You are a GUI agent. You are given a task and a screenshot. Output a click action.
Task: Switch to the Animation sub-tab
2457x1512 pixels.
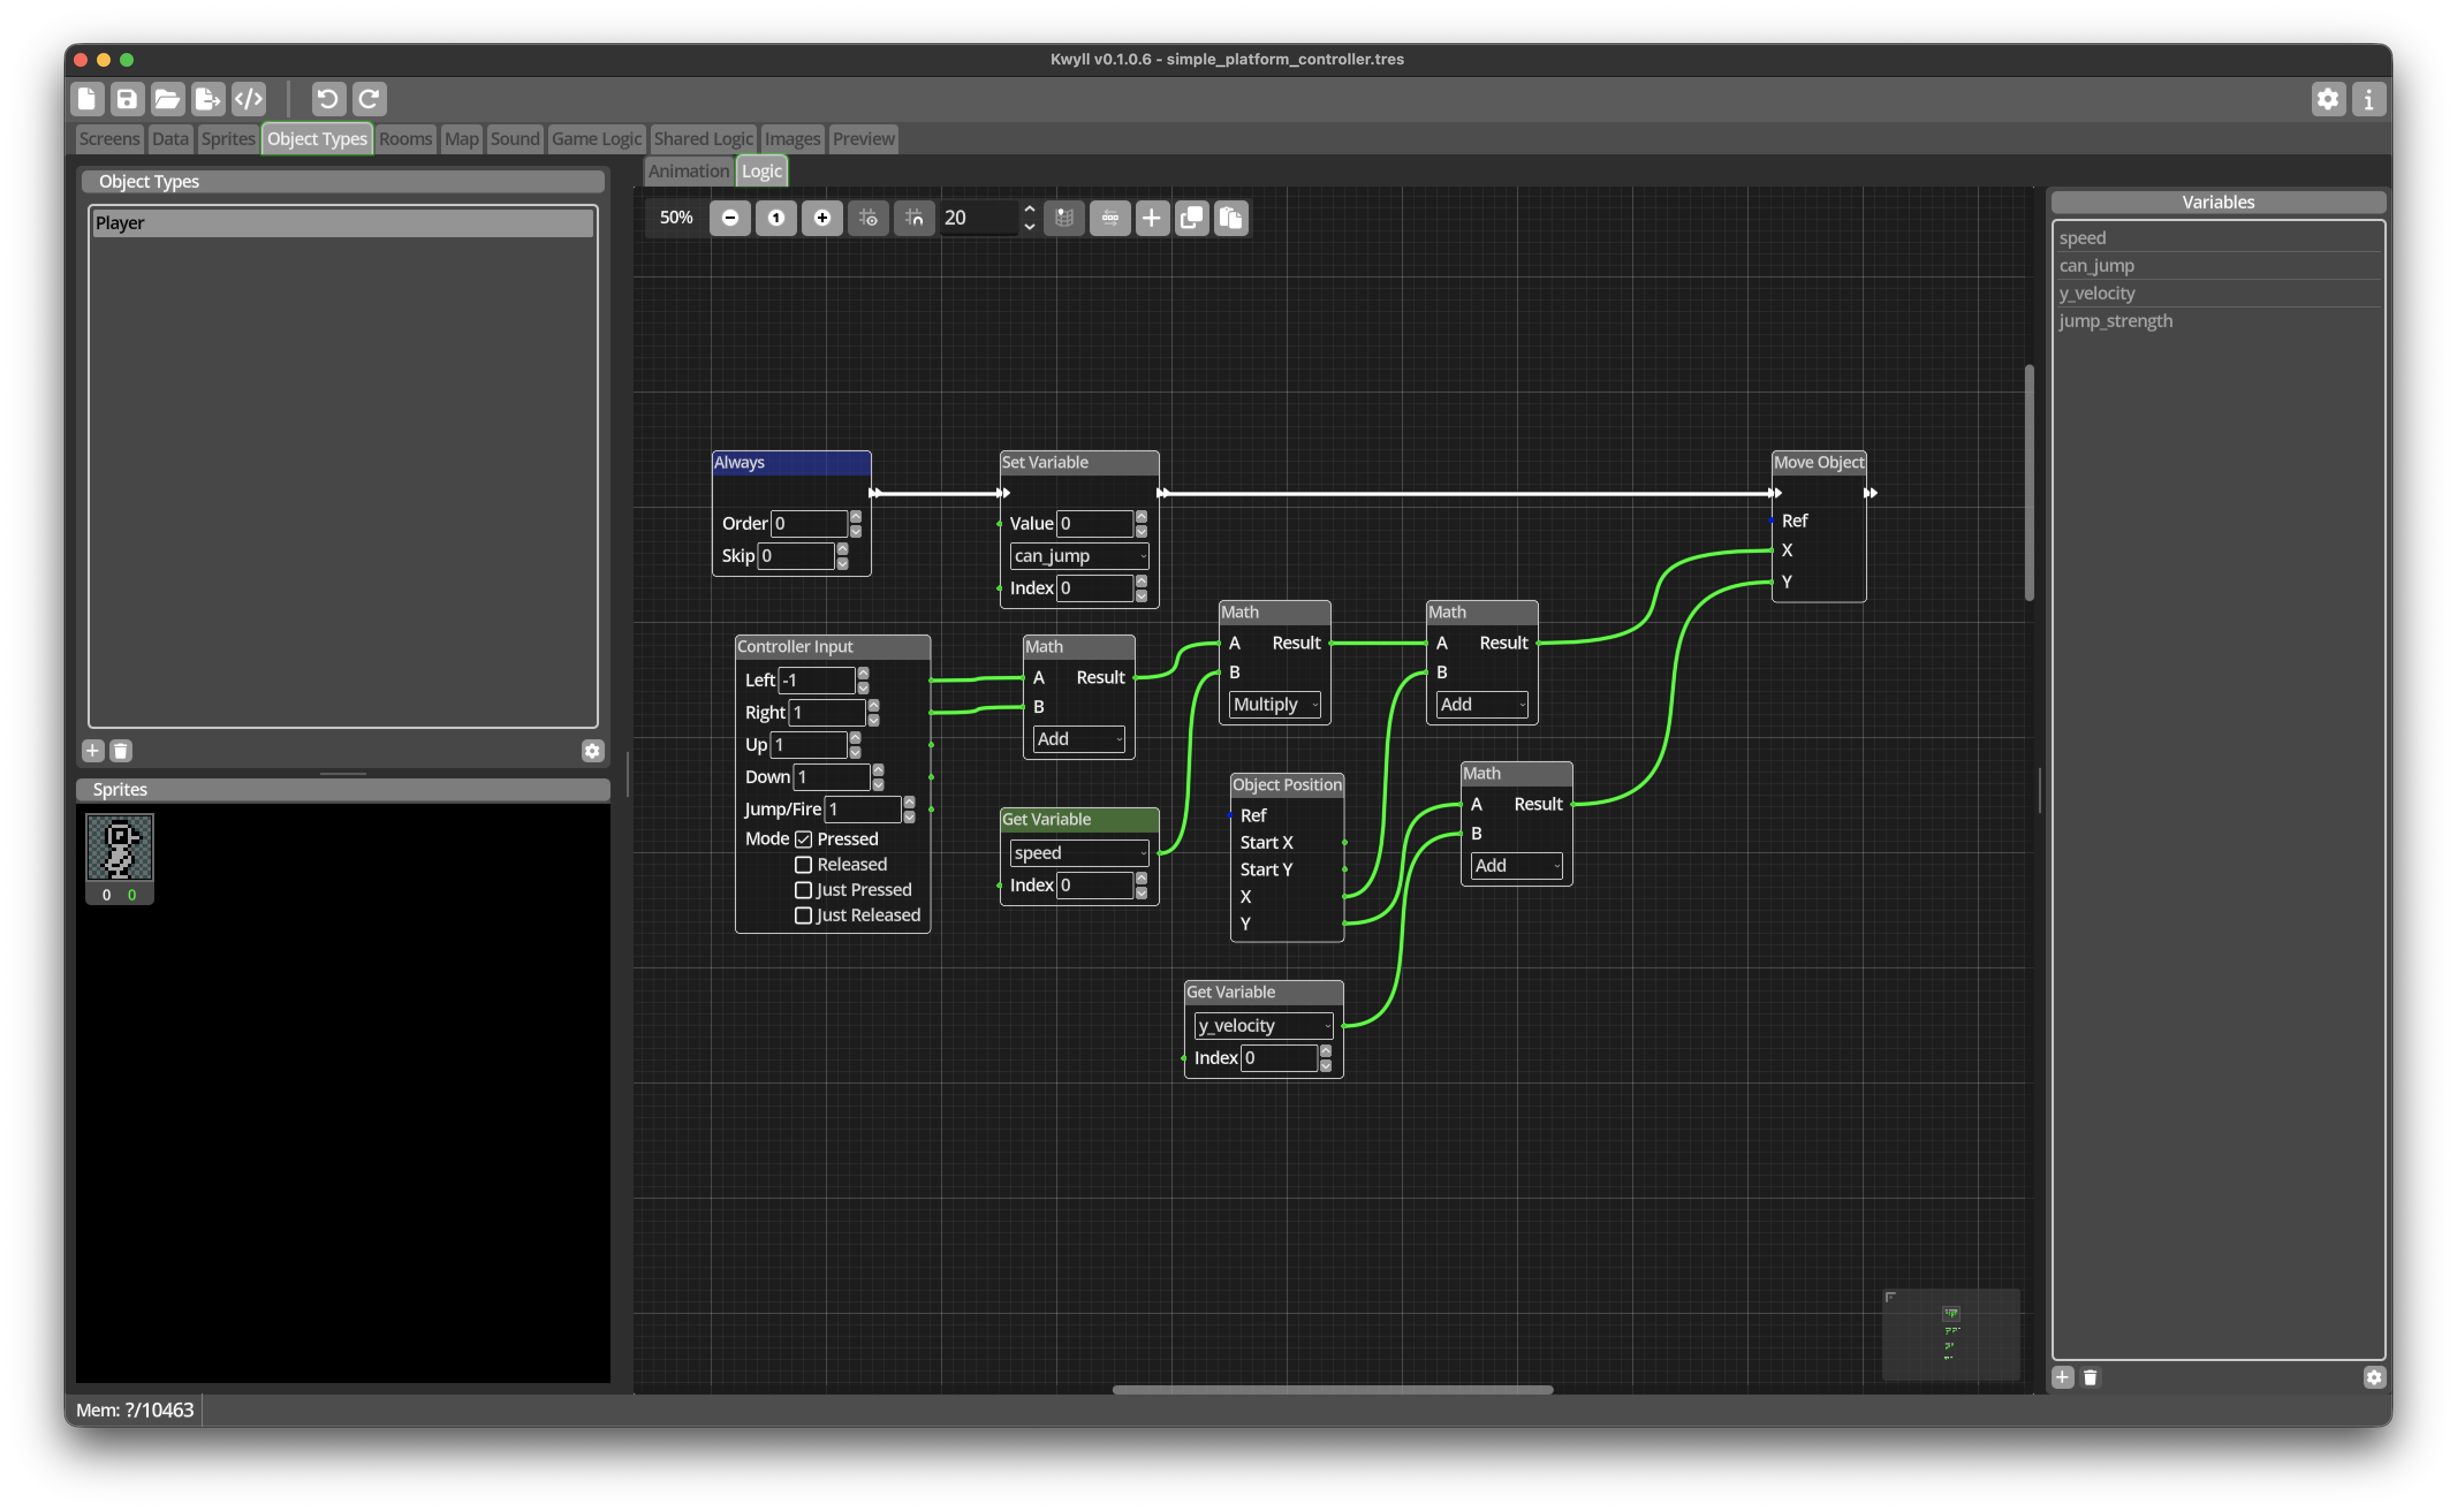click(x=689, y=171)
